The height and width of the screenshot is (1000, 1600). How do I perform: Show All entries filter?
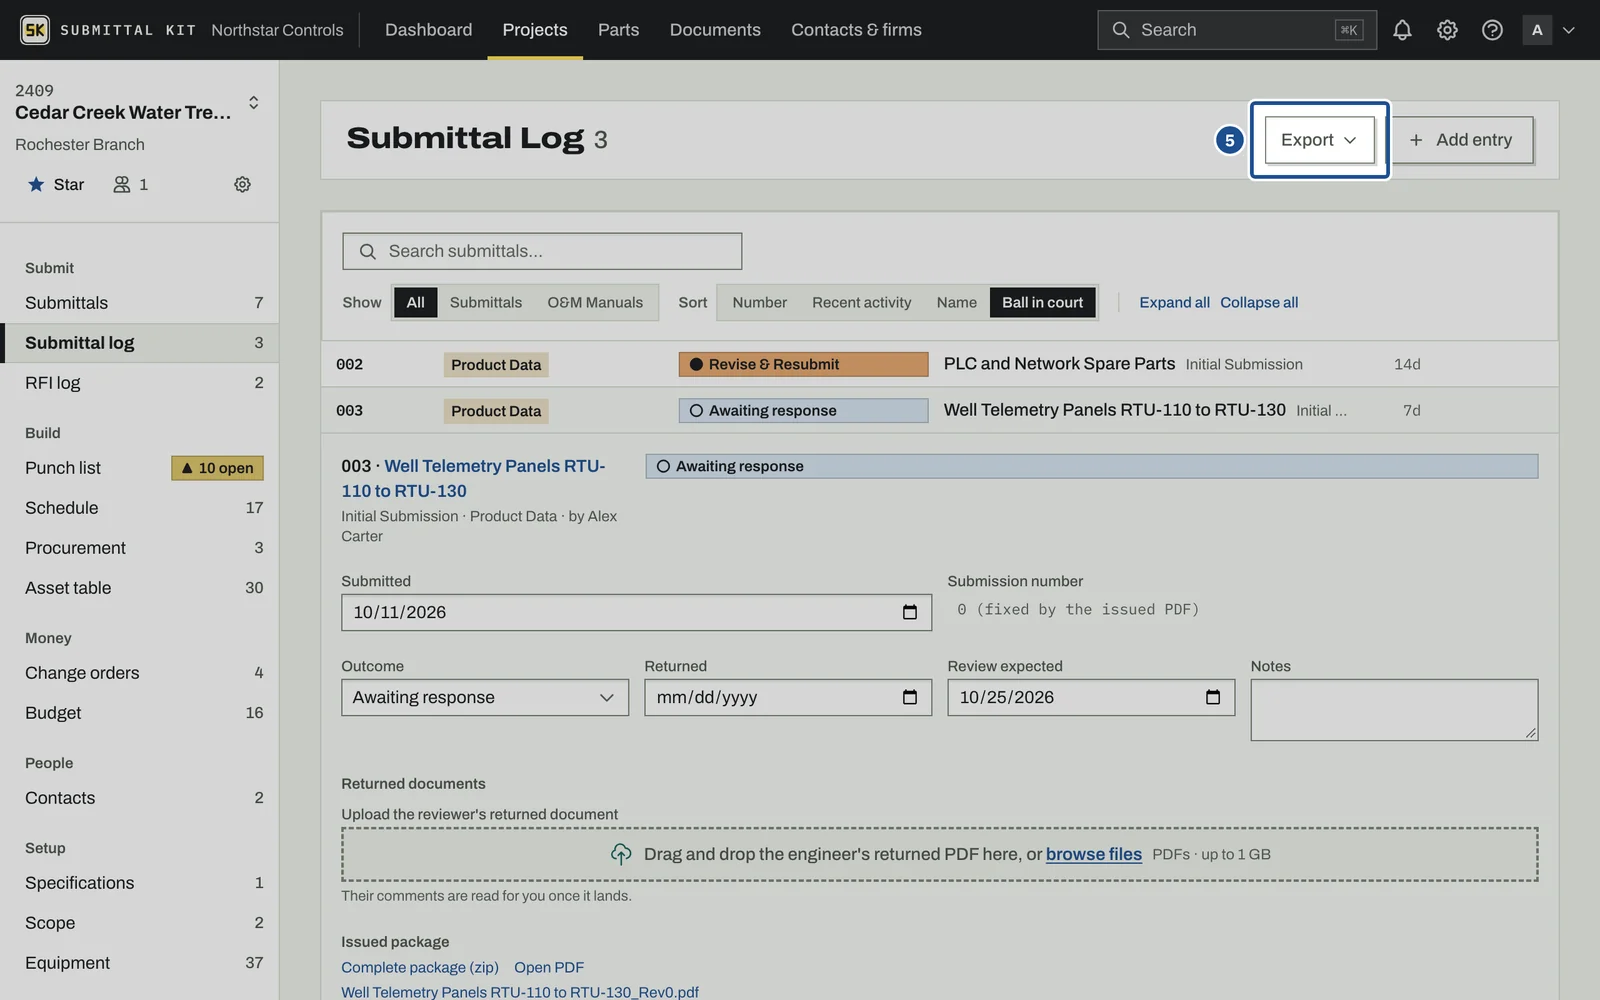pyautogui.click(x=416, y=302)
